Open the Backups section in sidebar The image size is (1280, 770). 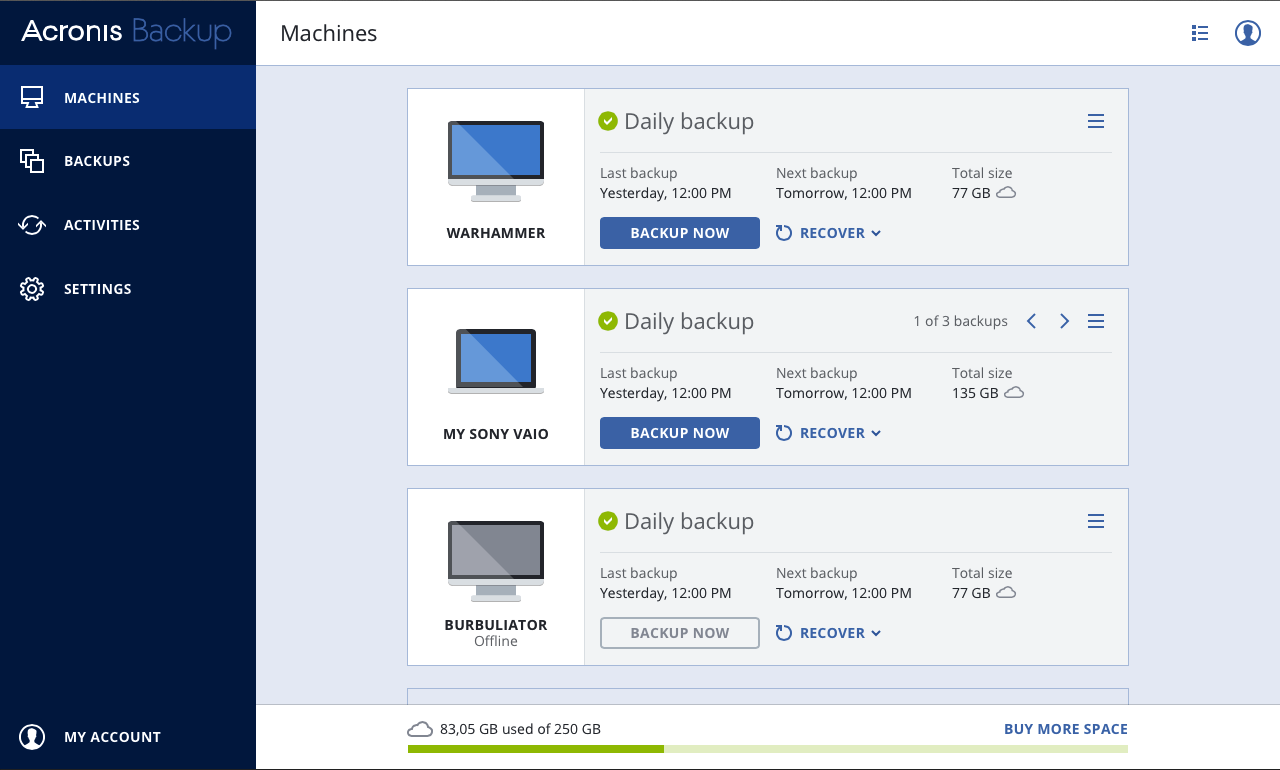96,161
